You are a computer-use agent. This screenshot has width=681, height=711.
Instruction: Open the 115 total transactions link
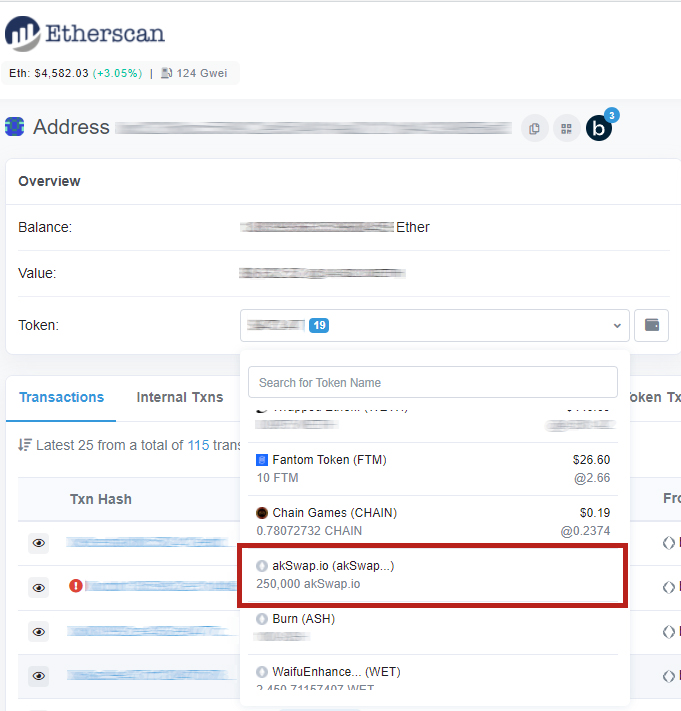pos(199,445)
